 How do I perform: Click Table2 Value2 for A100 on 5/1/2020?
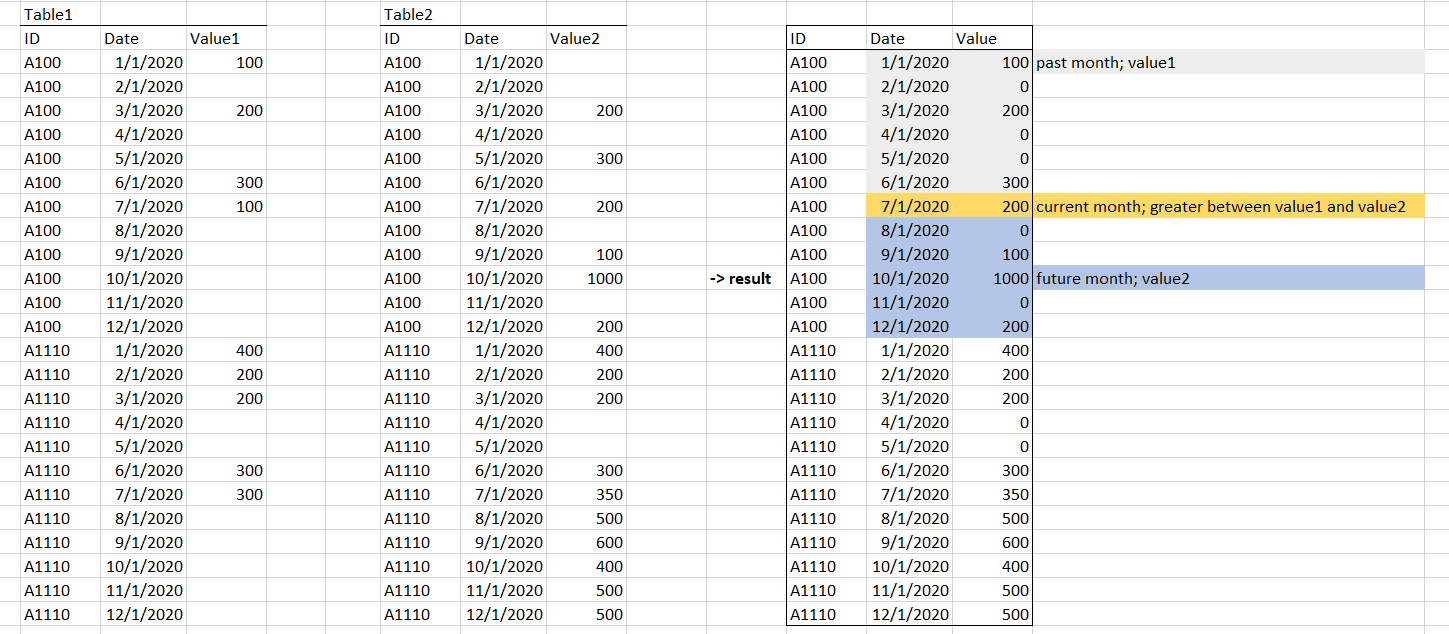pyautogui.click(x=586, y=158)
